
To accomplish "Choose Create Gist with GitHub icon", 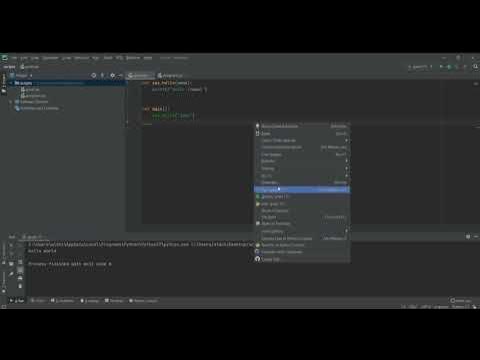I will pos(302,259).
